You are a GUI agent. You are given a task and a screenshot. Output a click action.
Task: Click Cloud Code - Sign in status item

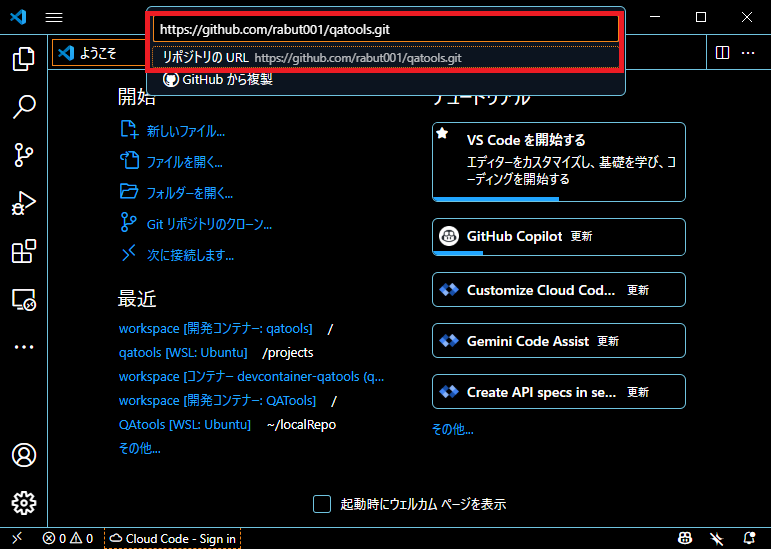173,539
